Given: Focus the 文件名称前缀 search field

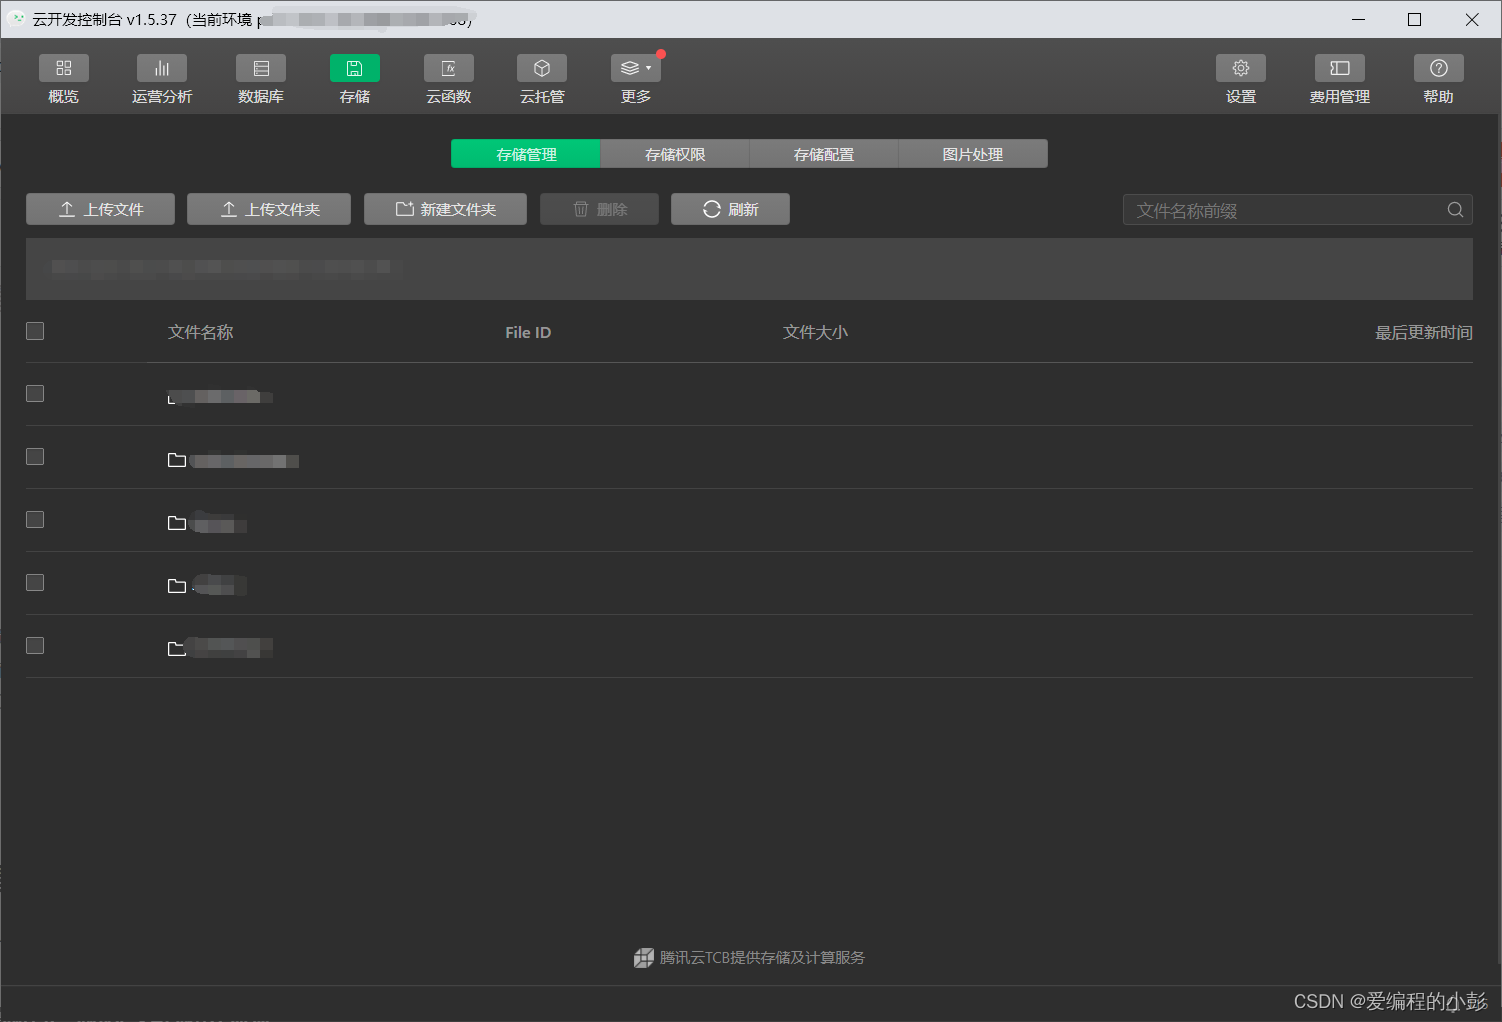Looking at the screenshot, I should [1298, 210].
